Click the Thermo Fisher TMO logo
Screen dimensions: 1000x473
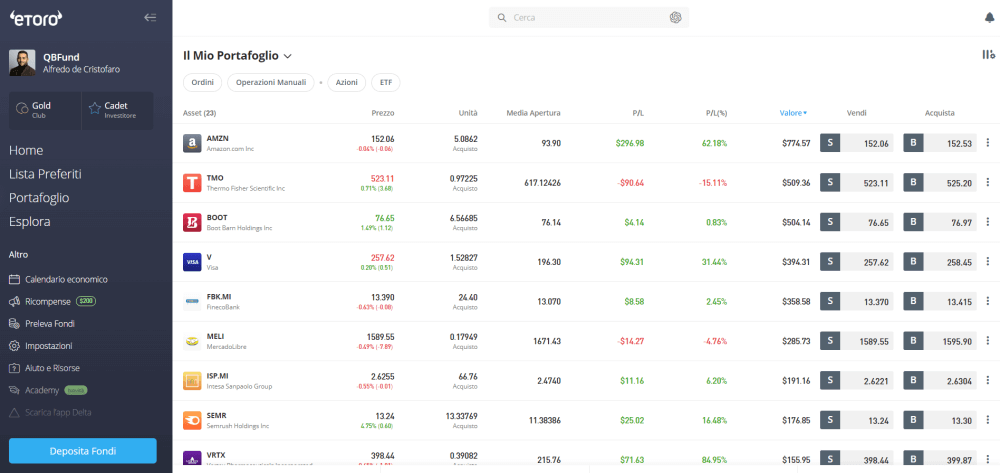(192, 183)
